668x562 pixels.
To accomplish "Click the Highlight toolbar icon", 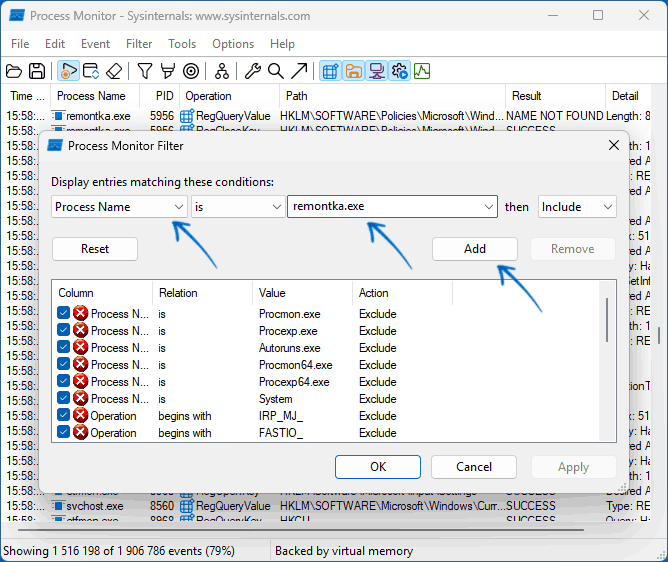I will 168,71.
